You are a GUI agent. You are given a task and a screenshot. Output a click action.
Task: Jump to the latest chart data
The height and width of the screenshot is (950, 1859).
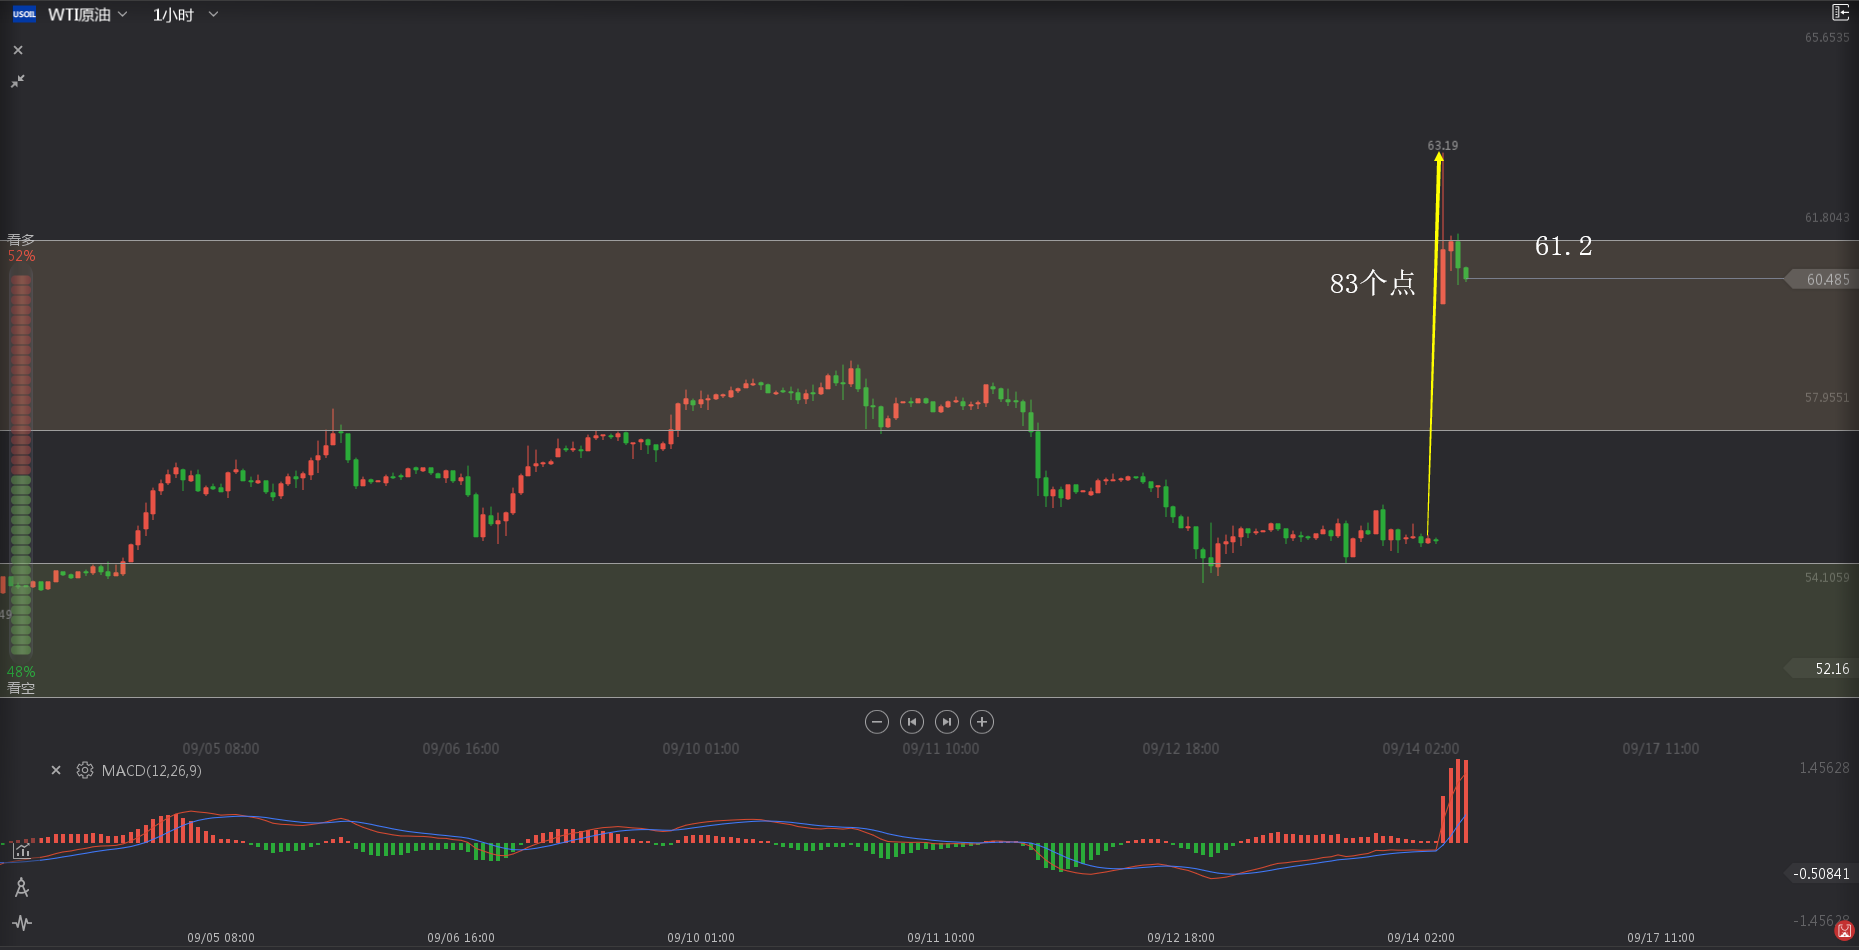(946, 722)
